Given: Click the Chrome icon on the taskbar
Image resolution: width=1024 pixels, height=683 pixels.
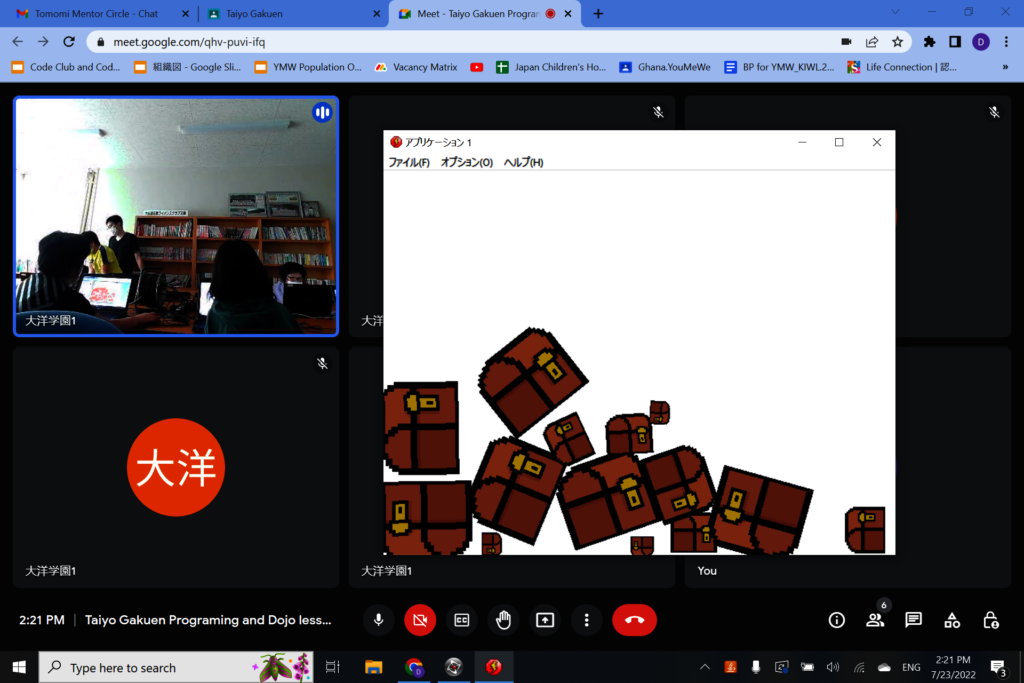Looking at the screenshot, I should pos(414,667).
